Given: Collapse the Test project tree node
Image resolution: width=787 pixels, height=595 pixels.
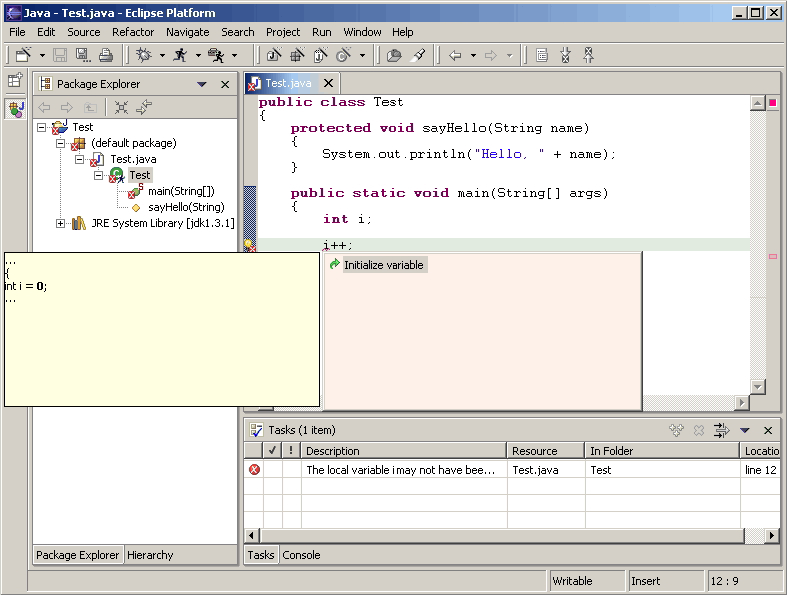Looking at the screenshot, I should click(41, 128).
